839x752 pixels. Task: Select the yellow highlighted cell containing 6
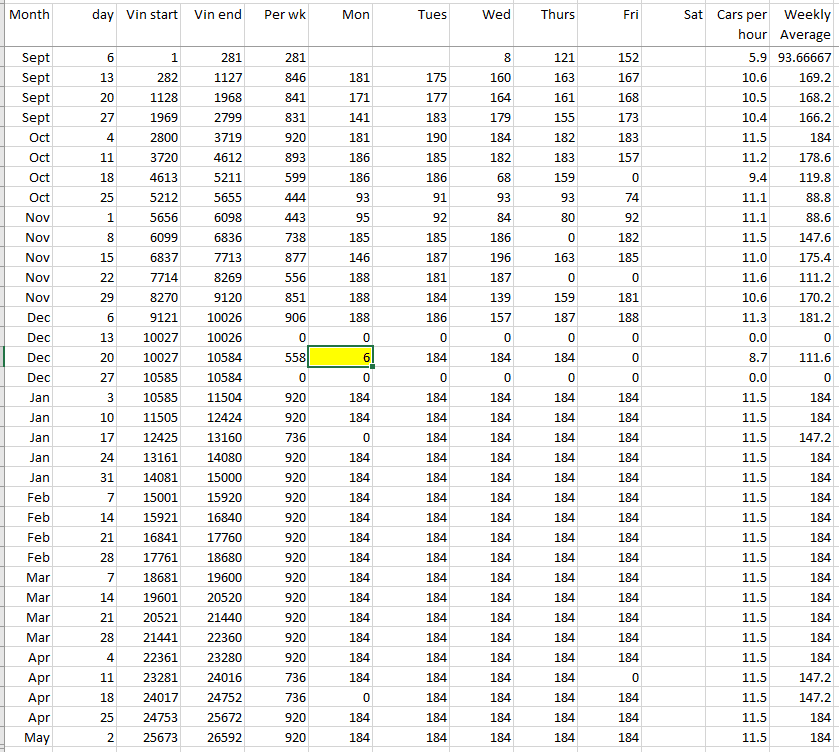[340, 357]
